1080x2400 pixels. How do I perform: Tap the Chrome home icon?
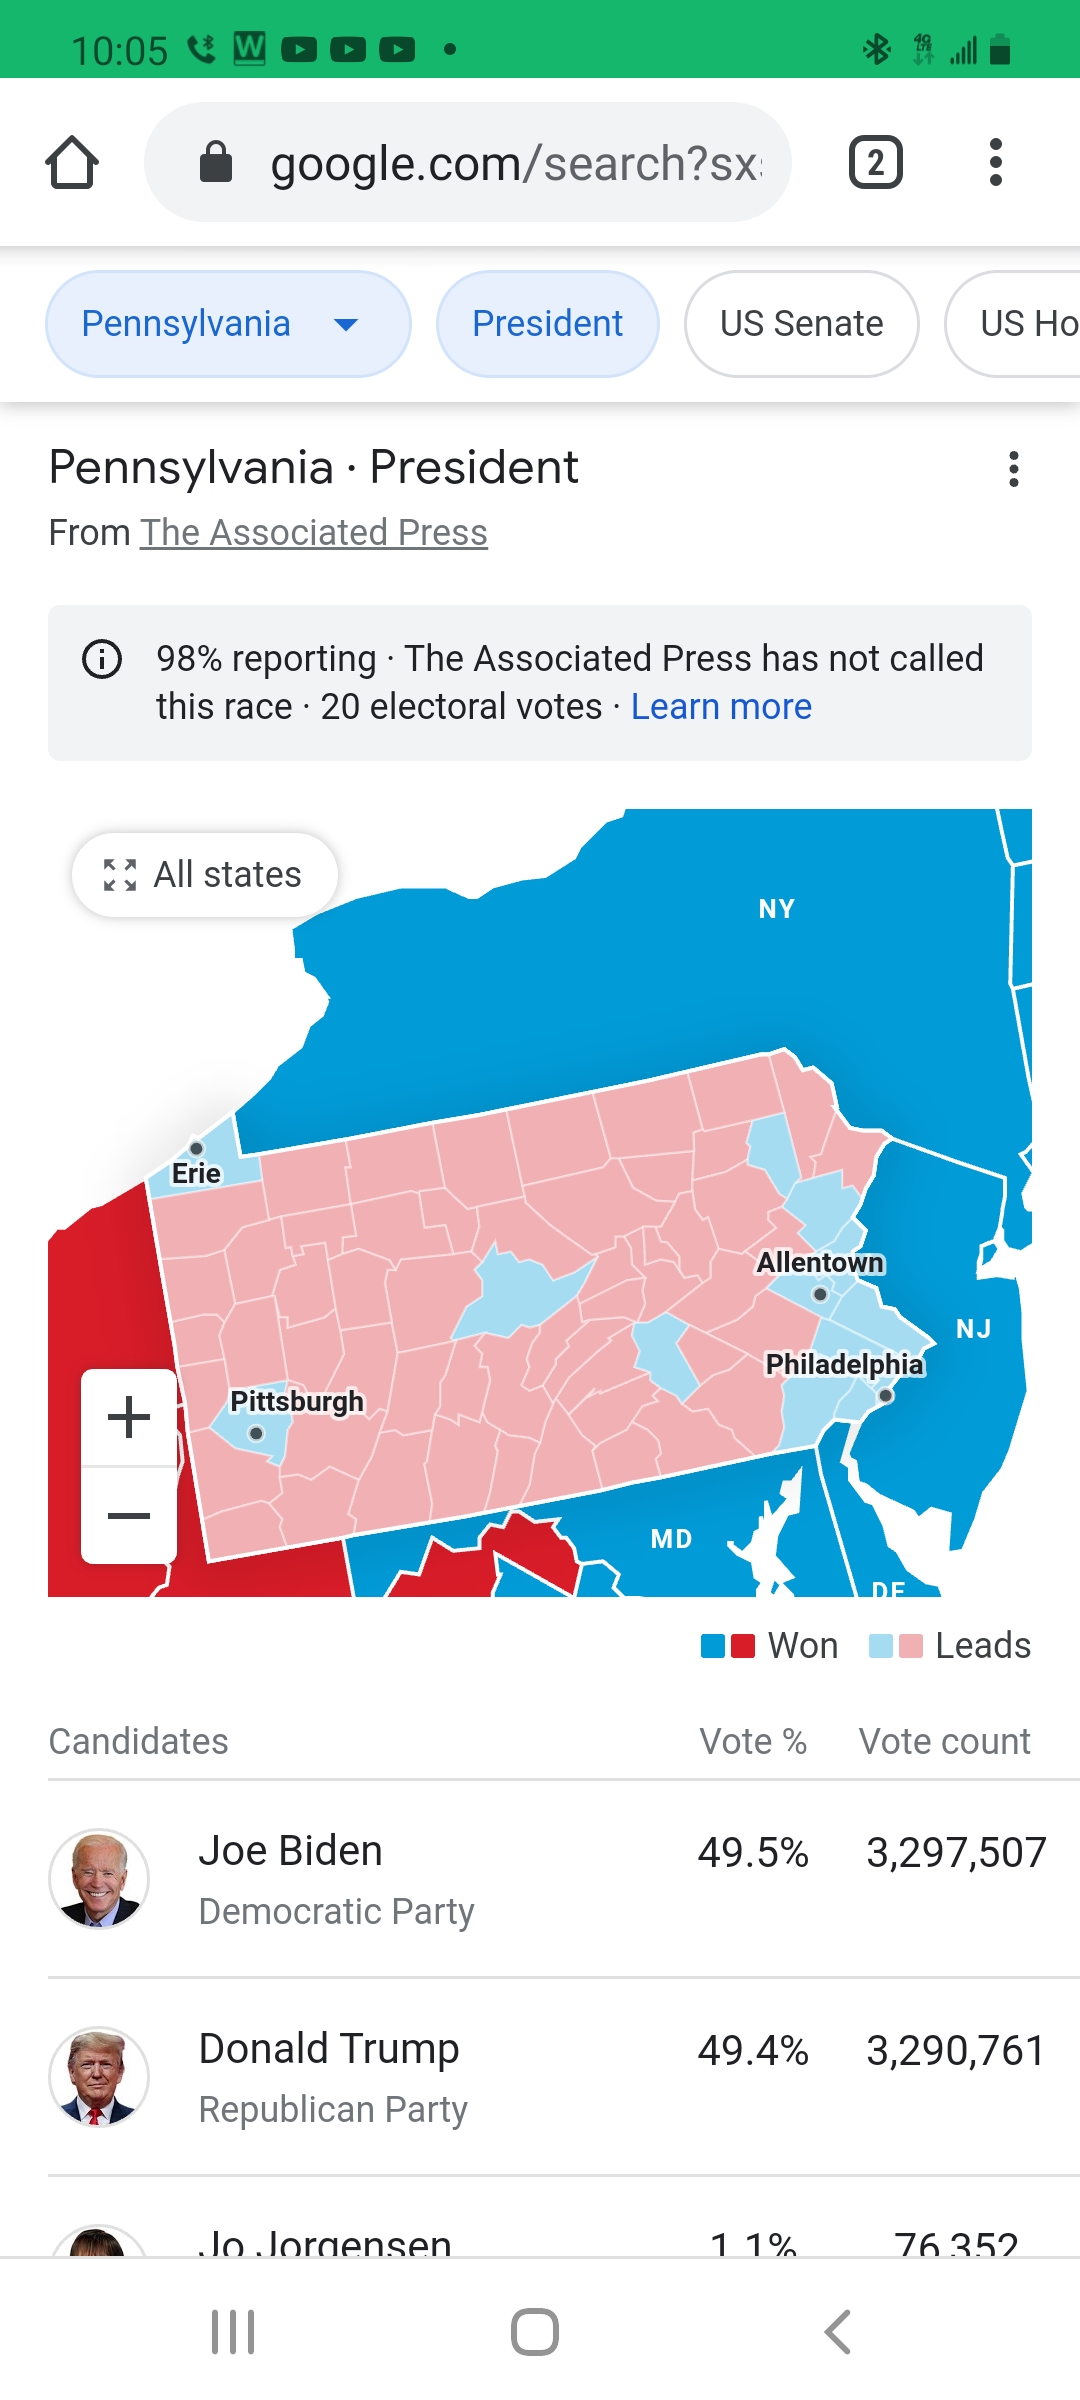click(72, 163)
